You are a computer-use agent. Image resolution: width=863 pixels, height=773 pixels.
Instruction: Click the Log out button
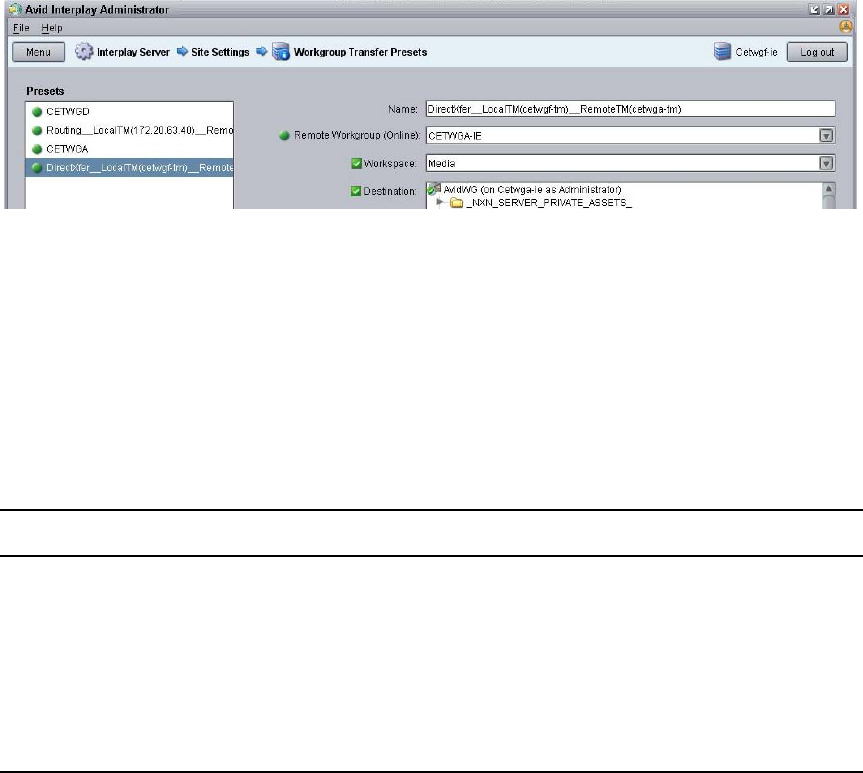coord(817,52)
